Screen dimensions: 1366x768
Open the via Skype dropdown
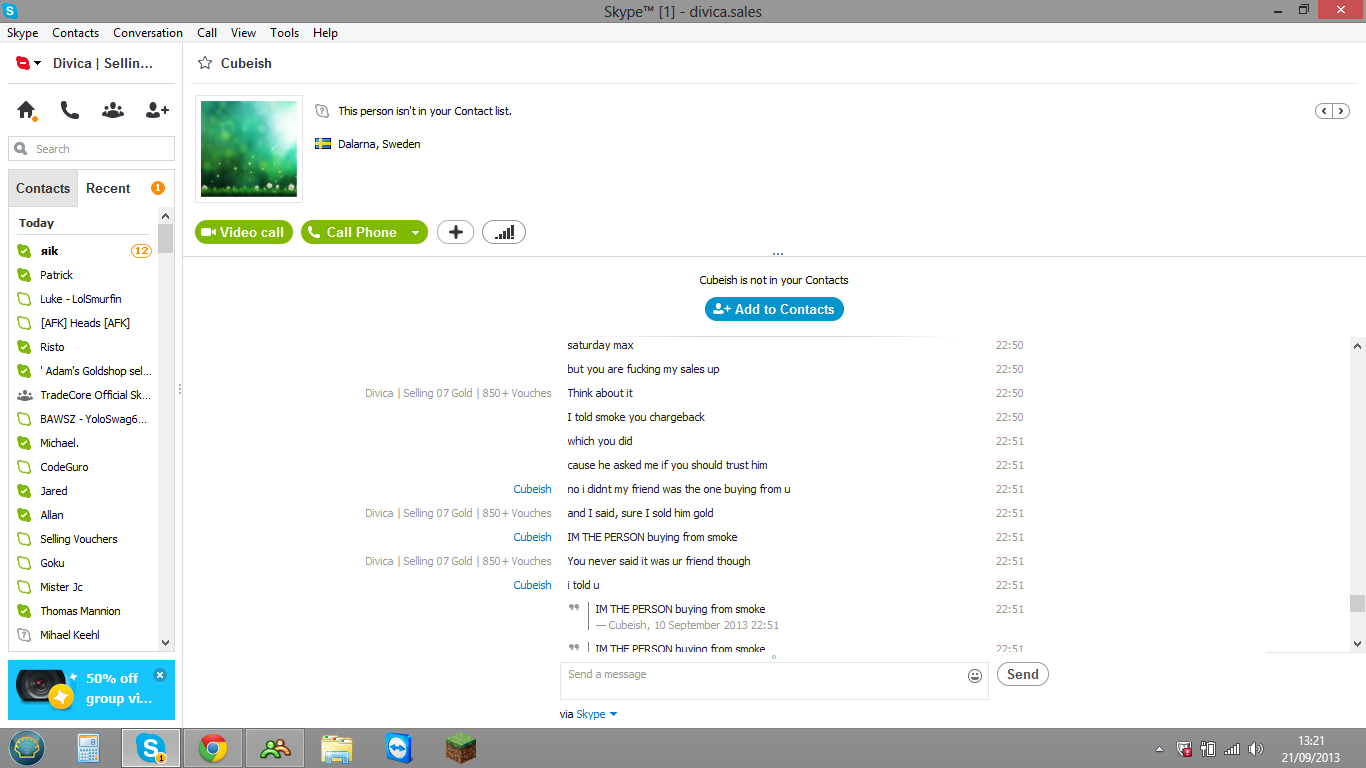click(597, 714)
